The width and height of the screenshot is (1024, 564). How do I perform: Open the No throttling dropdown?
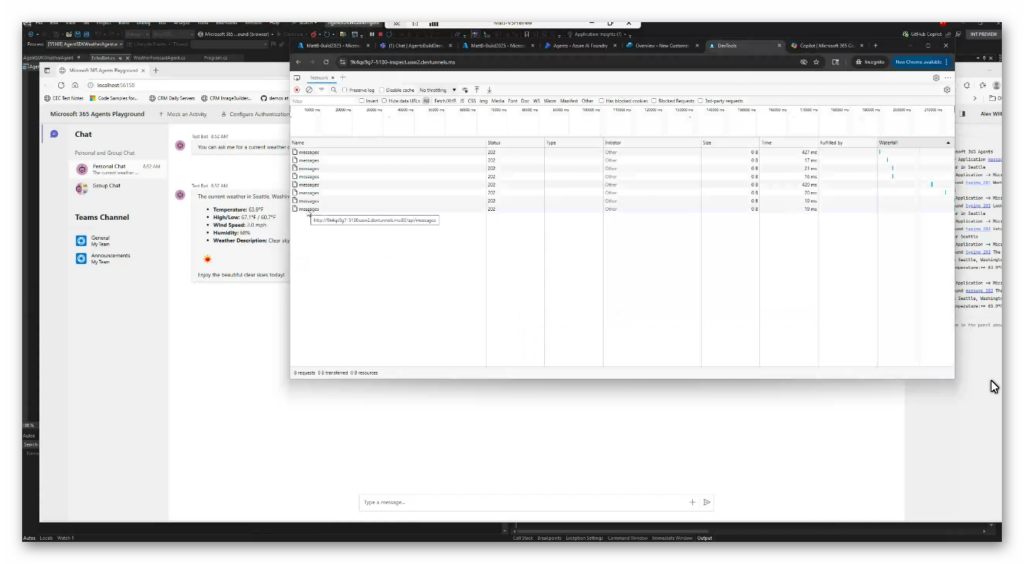(x=437, y=90)
